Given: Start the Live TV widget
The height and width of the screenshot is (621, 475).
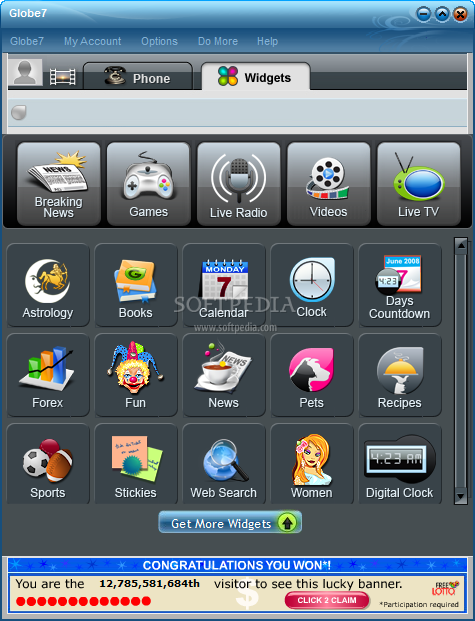Looking at the screenshot, I should pyautogui.click(x=418, y=184).
